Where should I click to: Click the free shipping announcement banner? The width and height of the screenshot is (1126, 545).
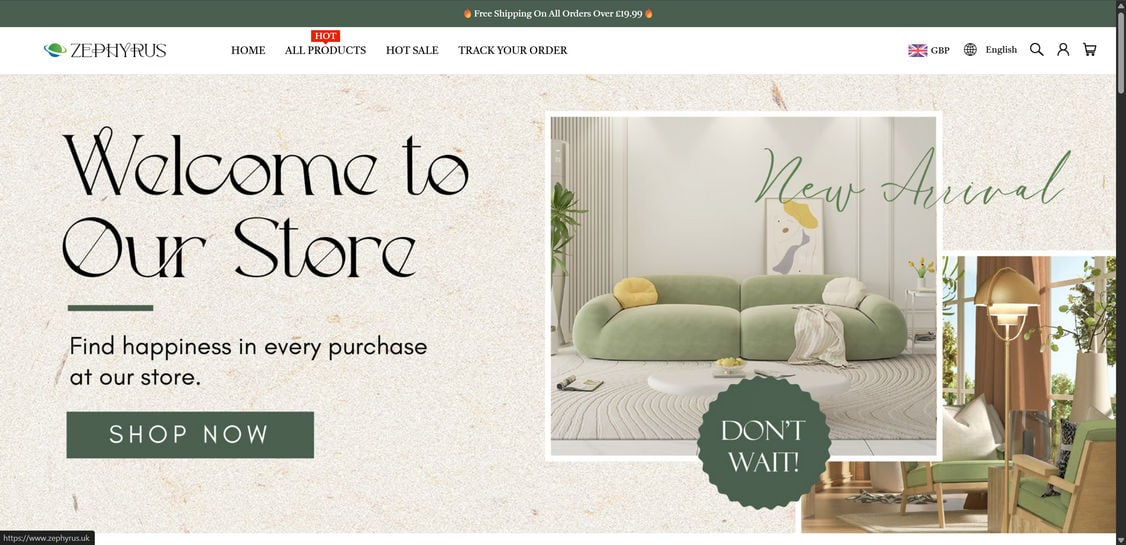click(558, 14)
